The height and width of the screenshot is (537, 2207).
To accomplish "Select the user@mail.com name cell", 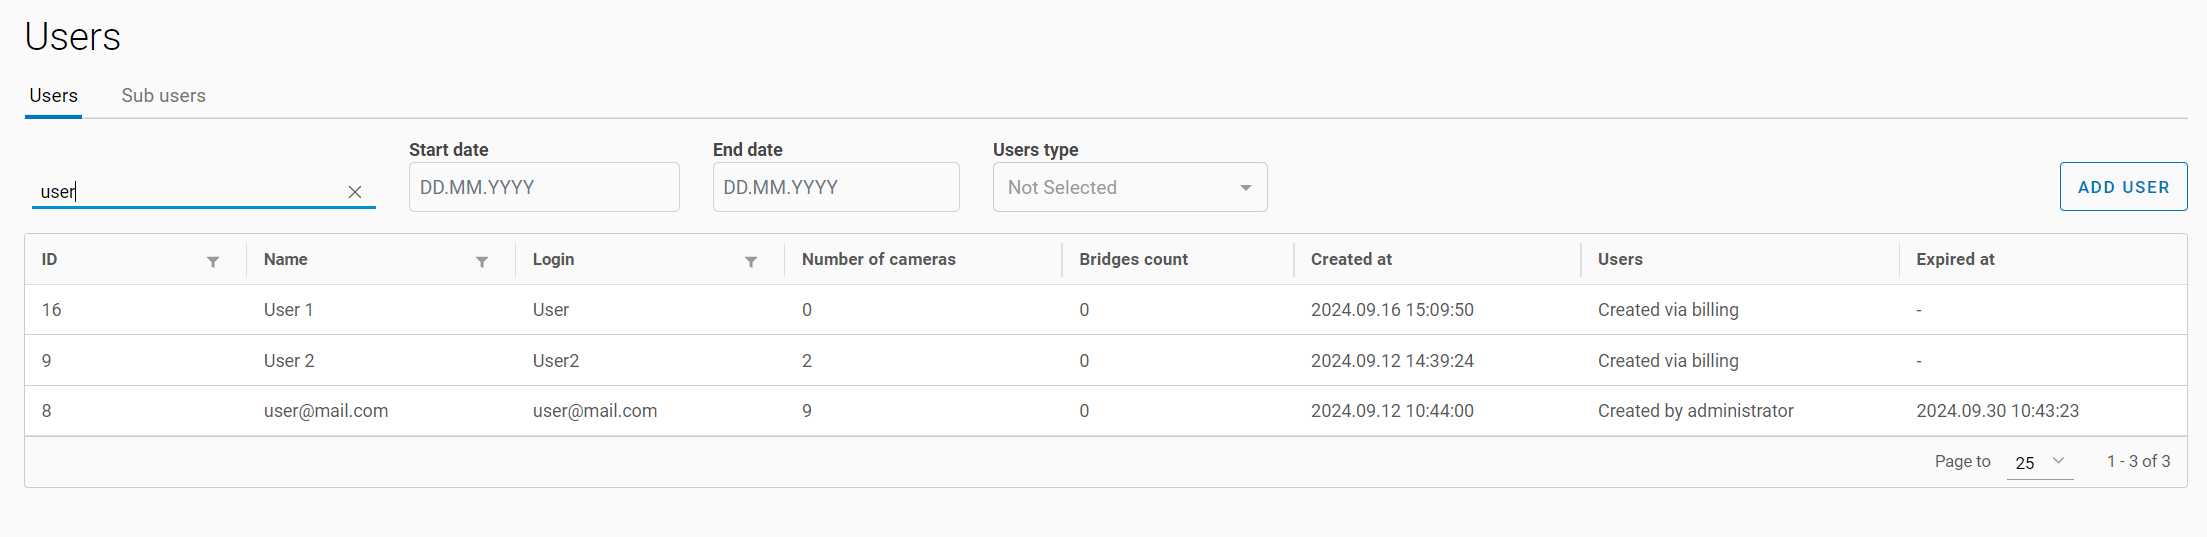I will pyautogui.click(x=325, y=411).
